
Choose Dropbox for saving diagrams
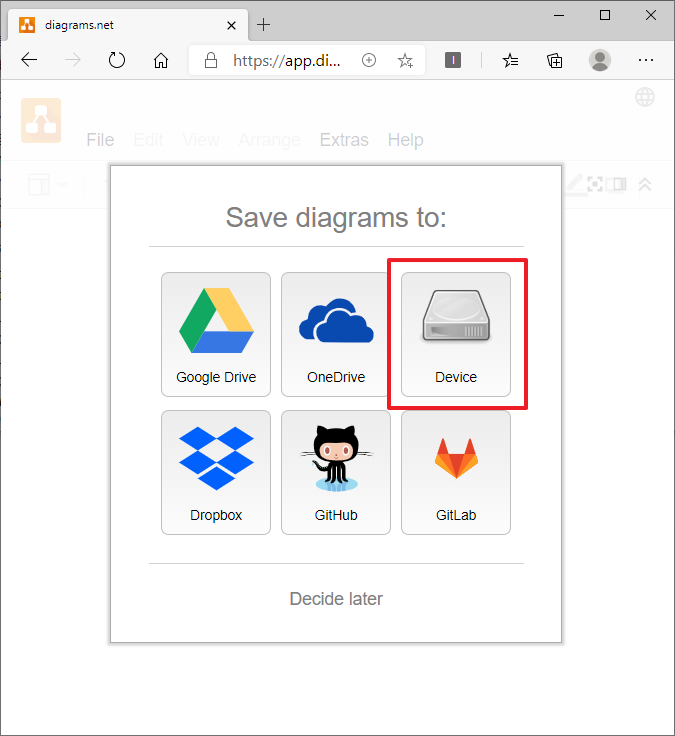coord(216,472)
